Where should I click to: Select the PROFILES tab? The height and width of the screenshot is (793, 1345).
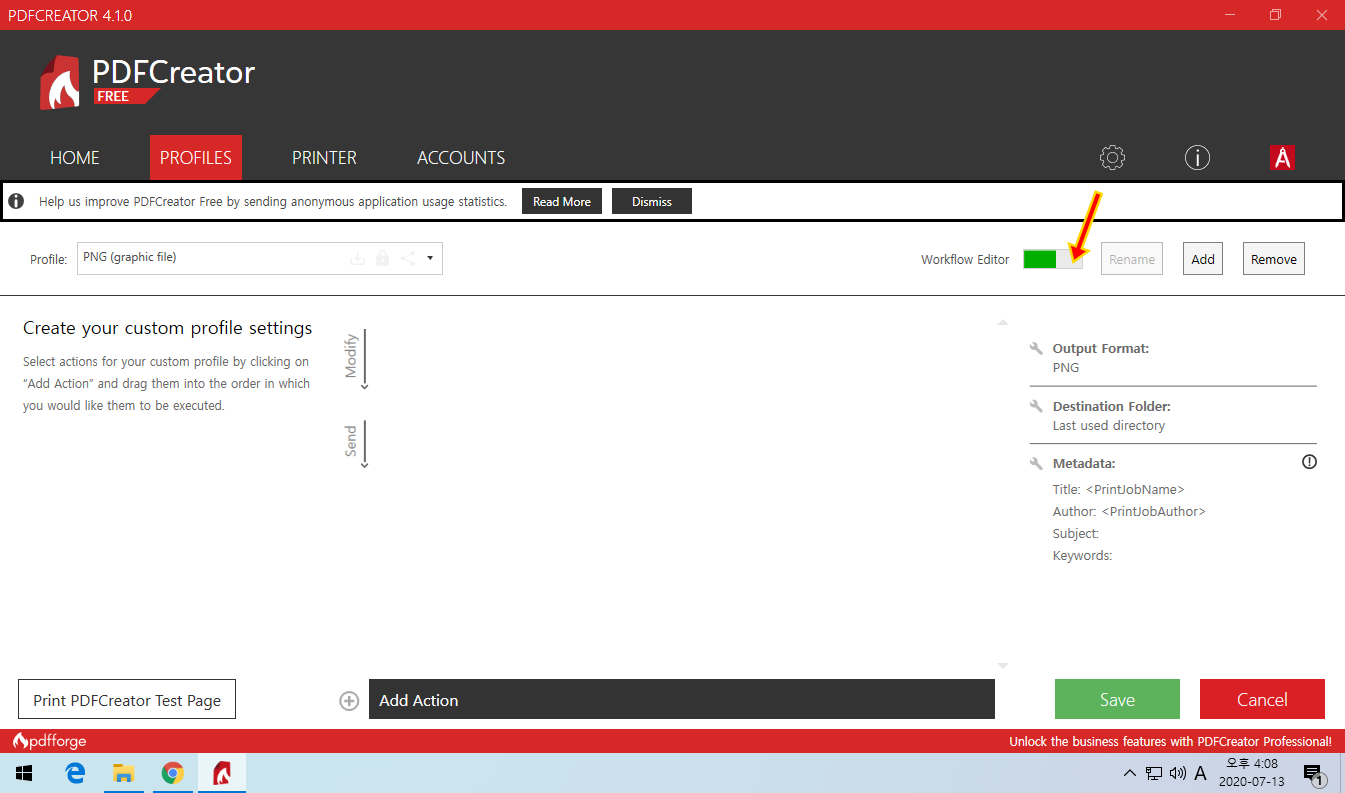pos(196,158)
